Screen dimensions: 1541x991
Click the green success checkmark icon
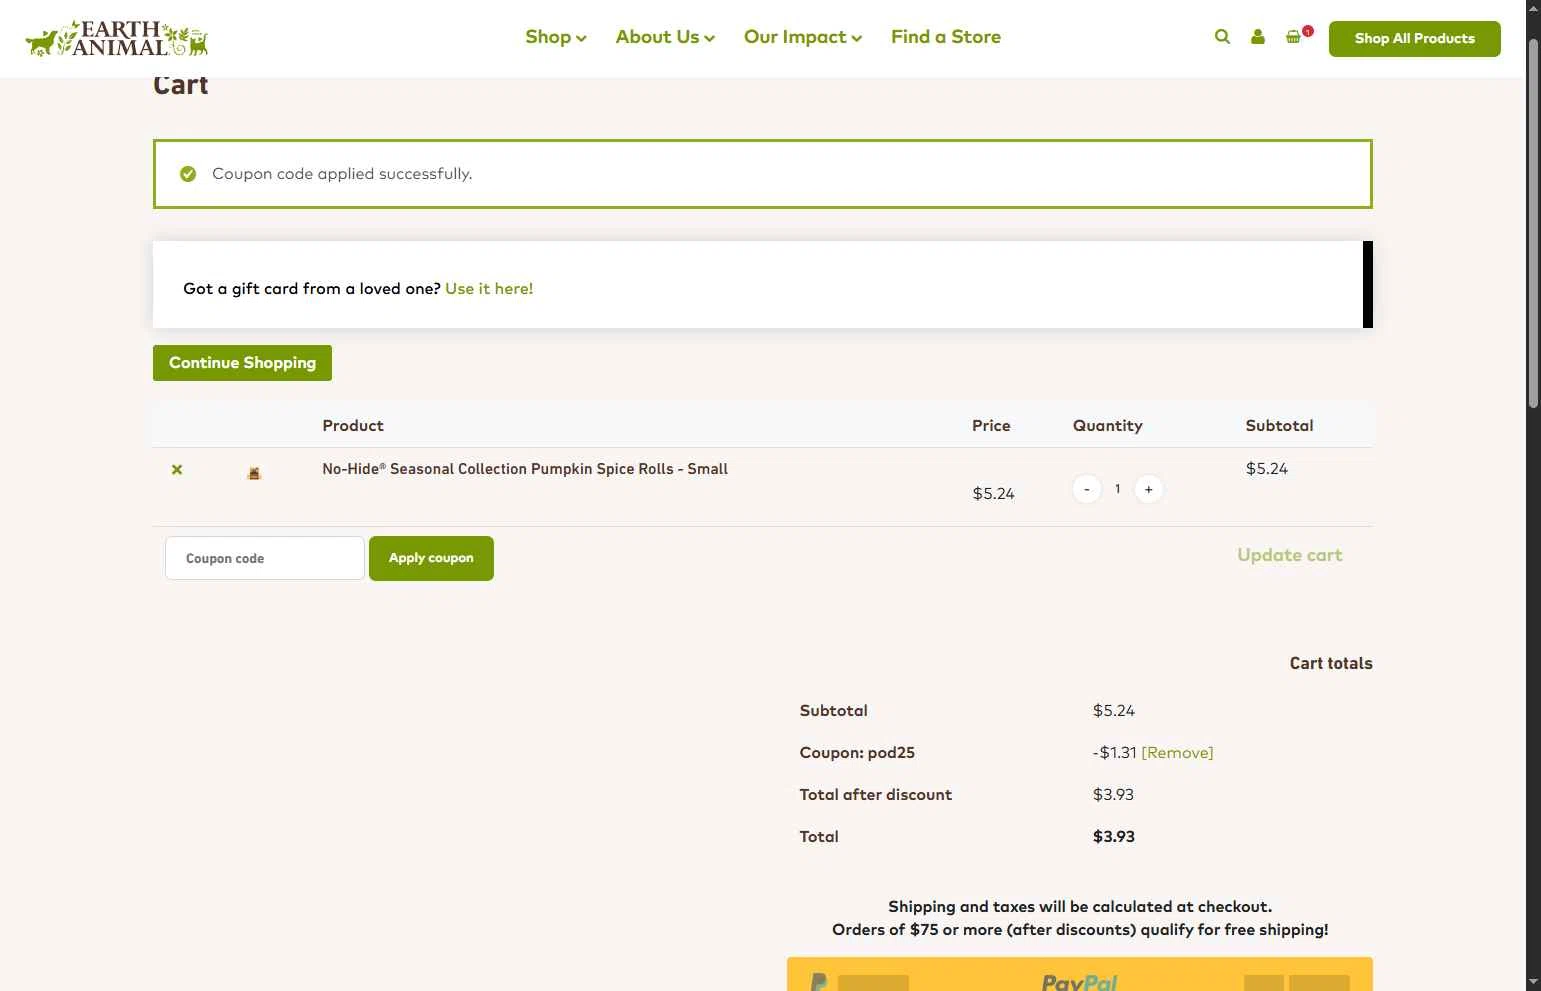pyautogui.click(x=188, y=174)
